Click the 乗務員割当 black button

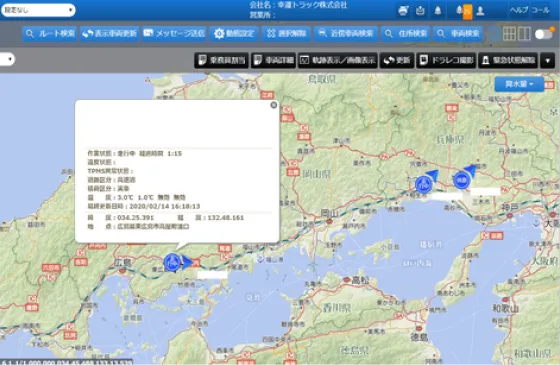[221, 60]
